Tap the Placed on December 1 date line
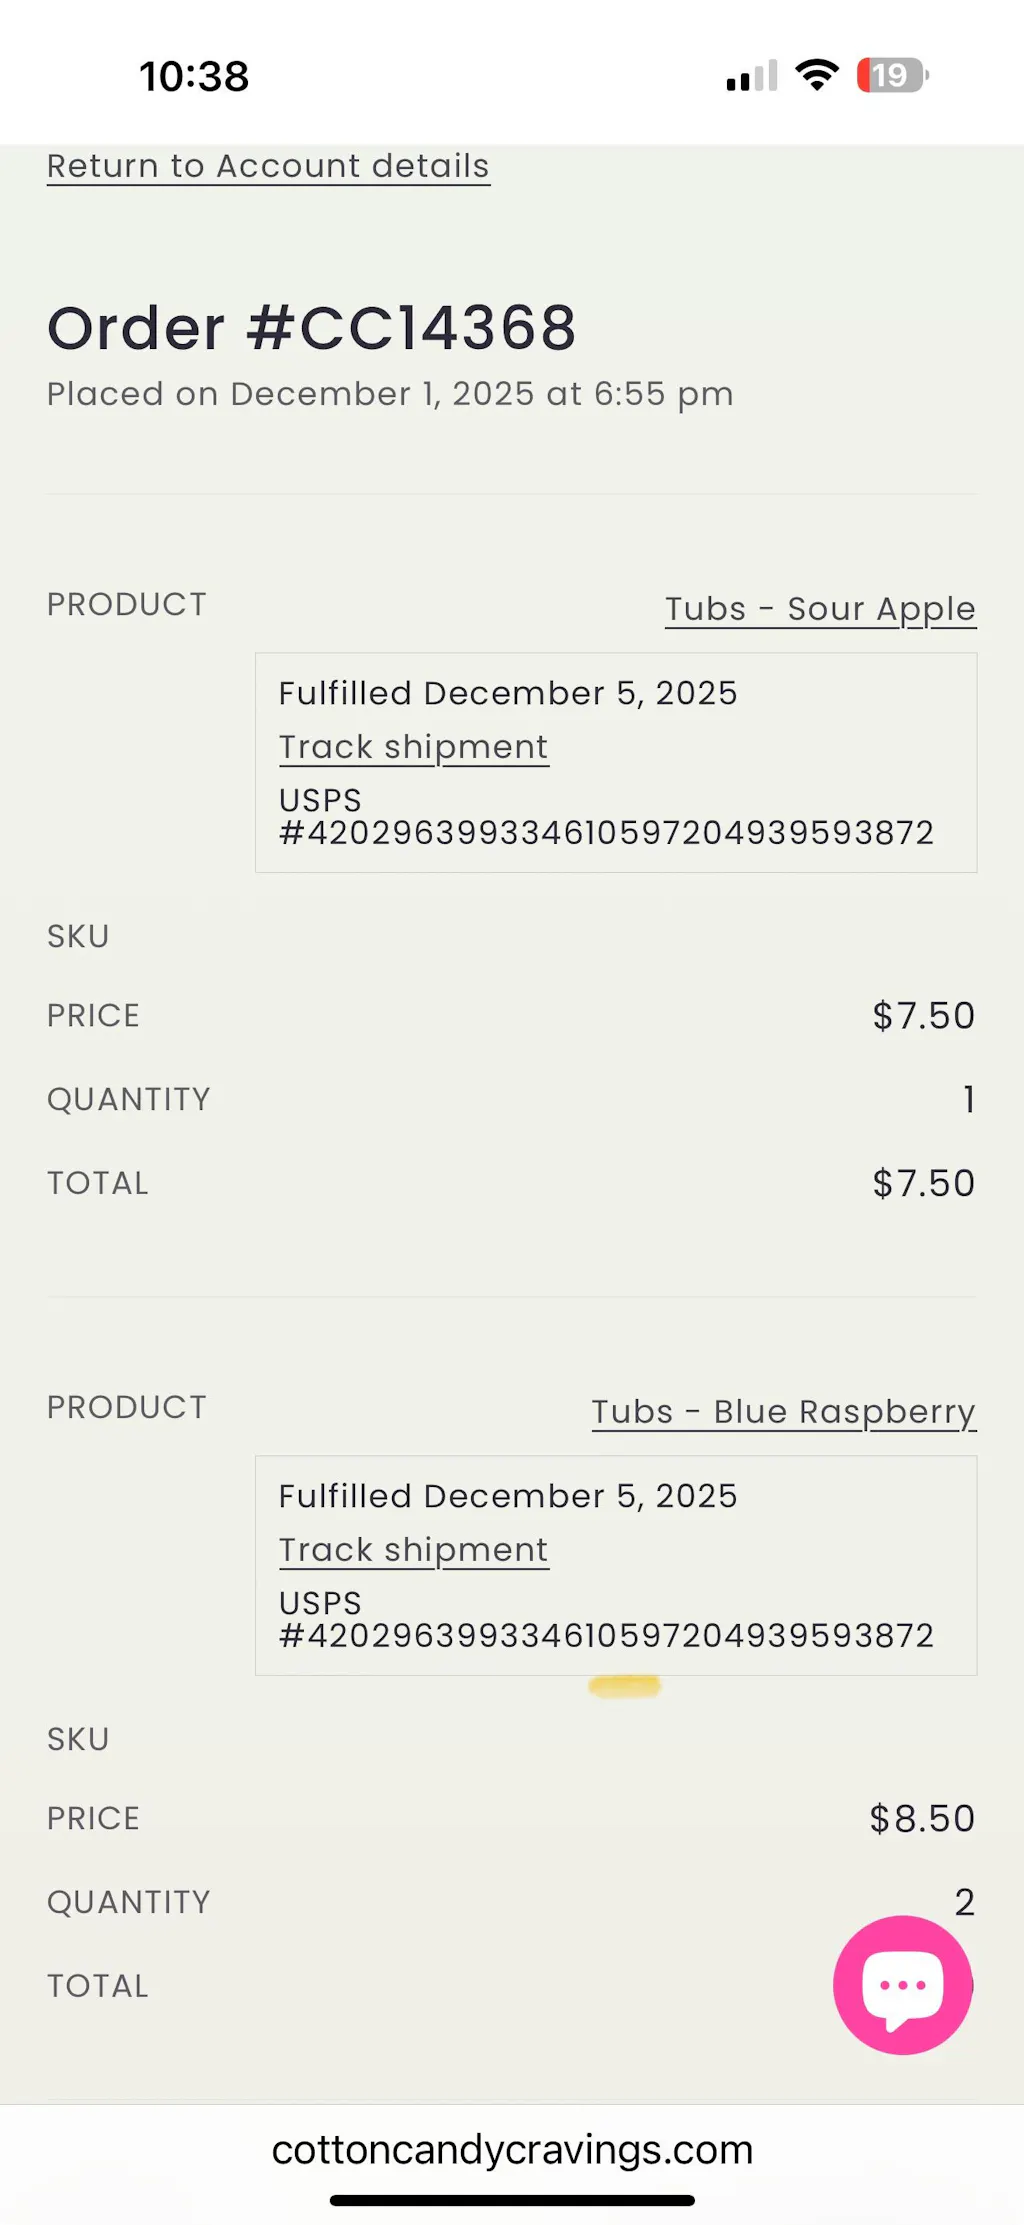1024x2225 pixels. click(x=390, y=394)
